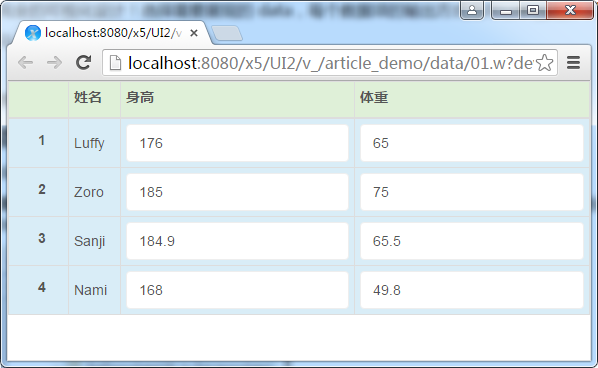Close the browser window
The width and height of the screenshot is (598, 368).
570,10
